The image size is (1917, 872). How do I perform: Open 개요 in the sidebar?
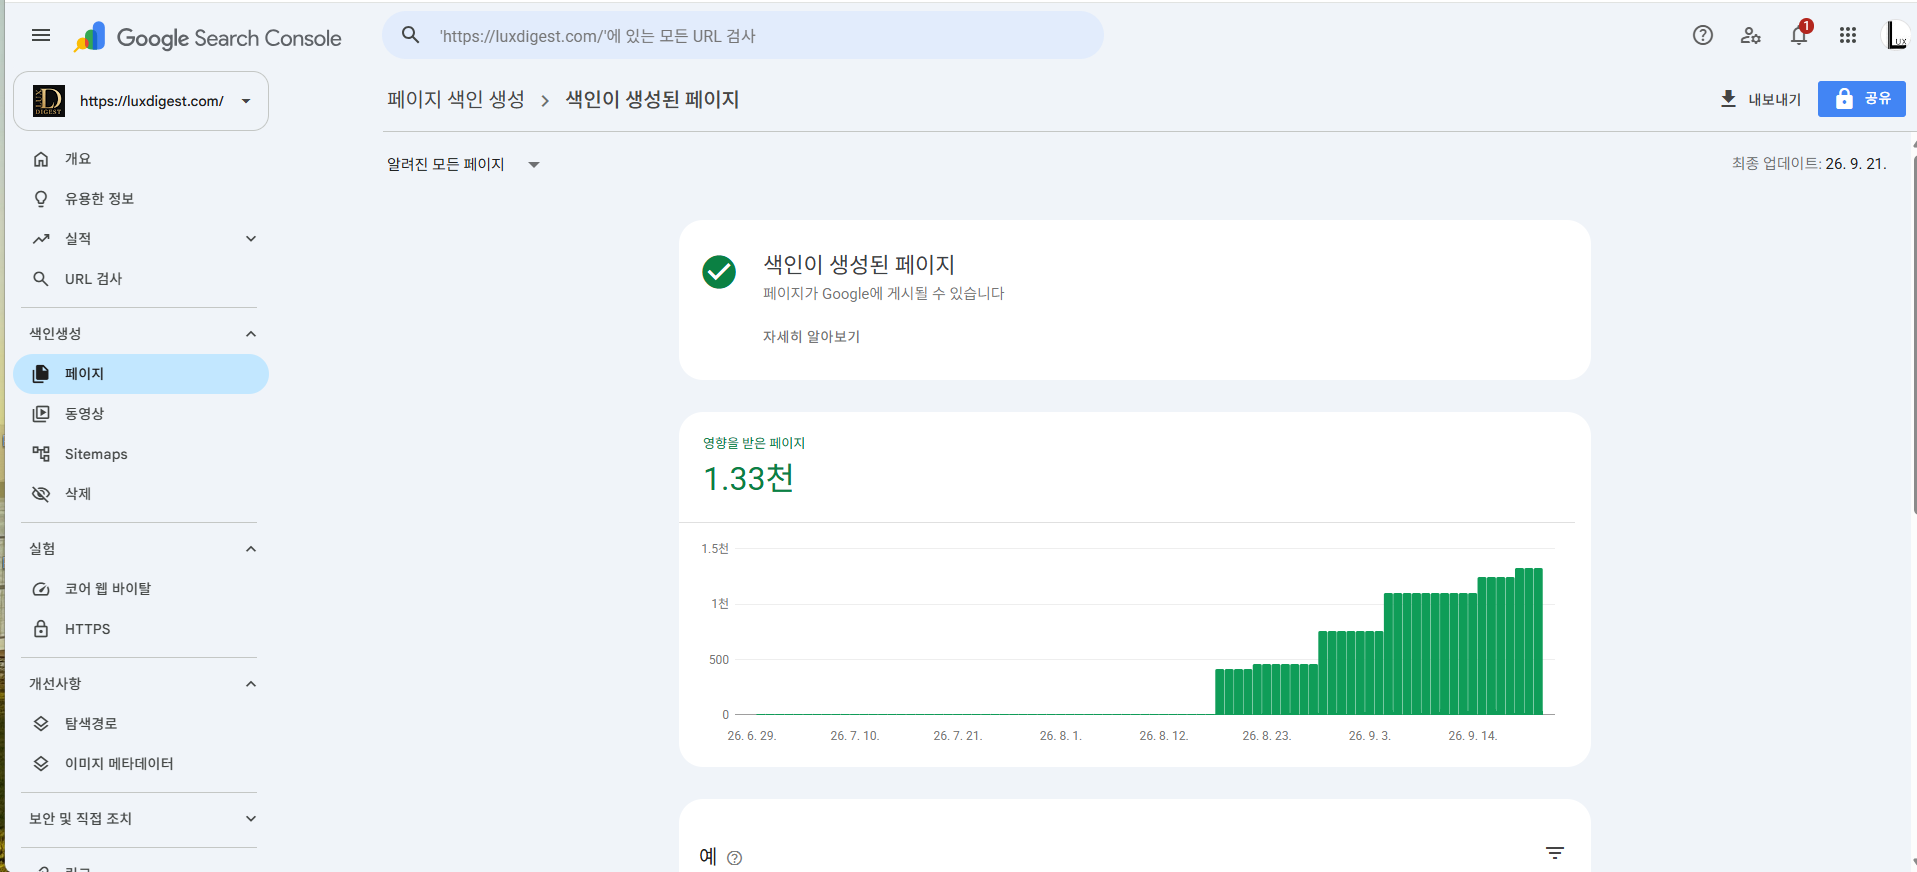point(141,159)
